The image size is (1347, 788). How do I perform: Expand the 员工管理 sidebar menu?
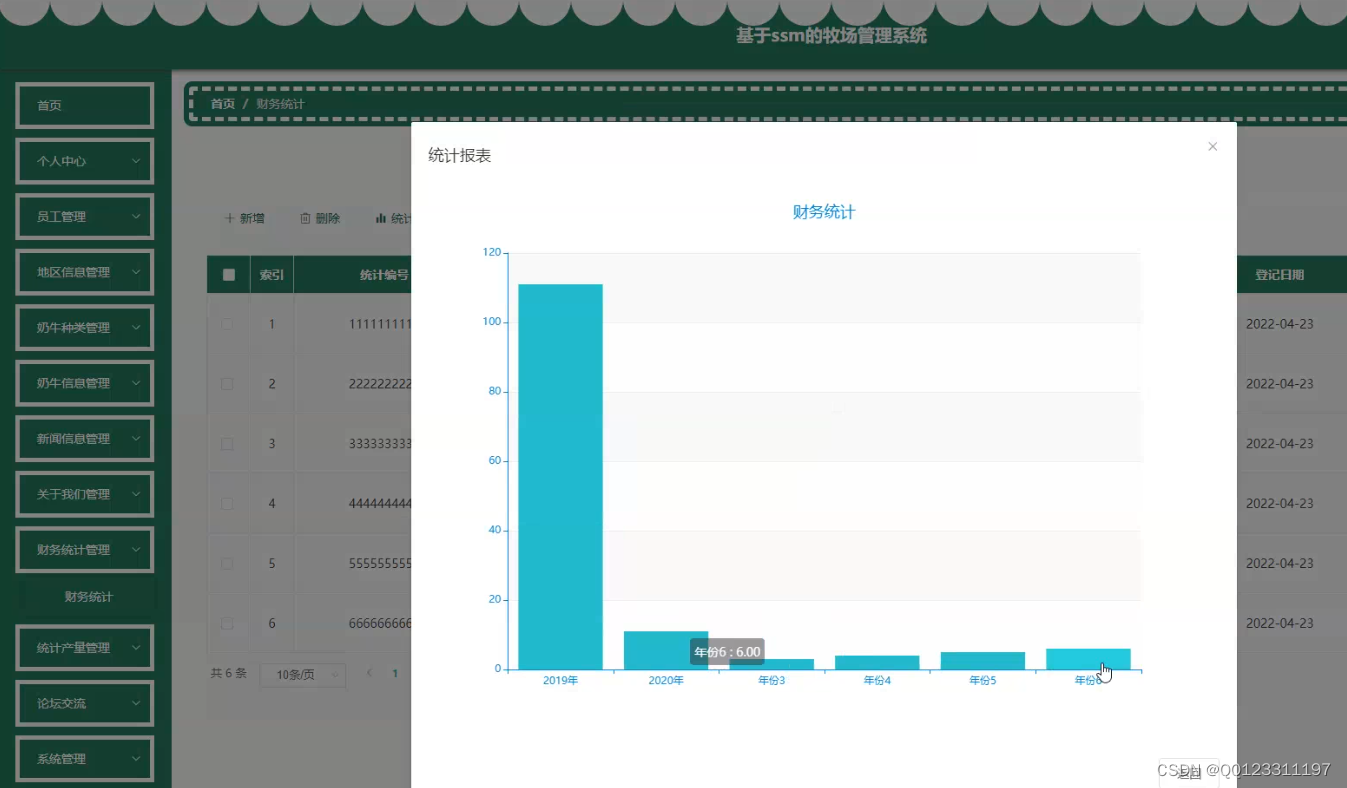tap(84, 217)
